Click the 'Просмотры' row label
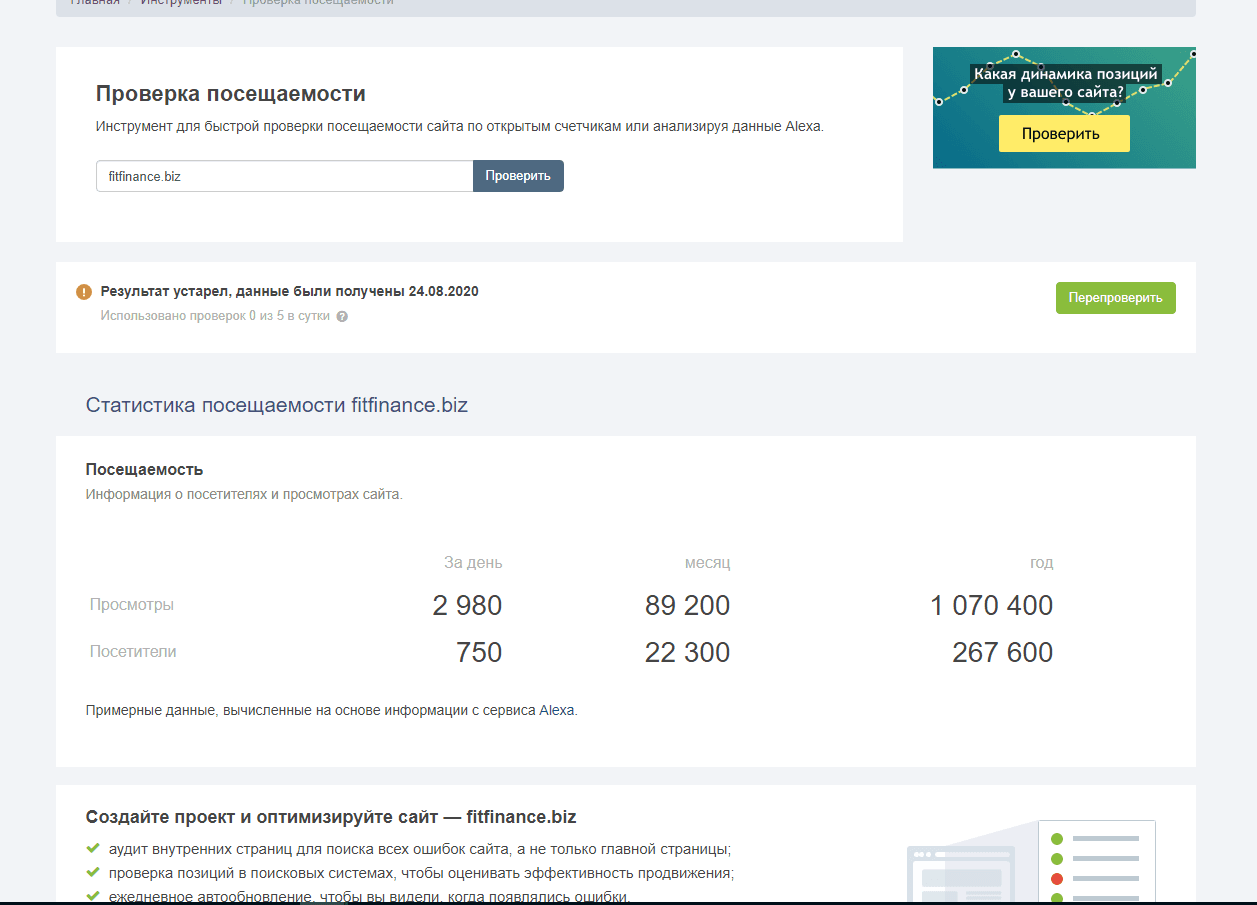The height and width of the screenshot is (905, 1257). (132, 605)
